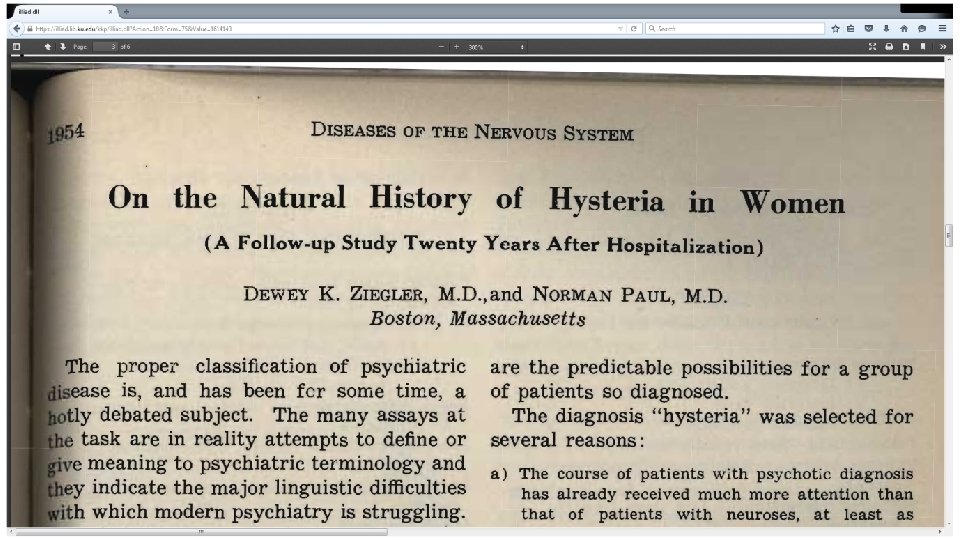Go back in the browser

[x=17, y=28]
